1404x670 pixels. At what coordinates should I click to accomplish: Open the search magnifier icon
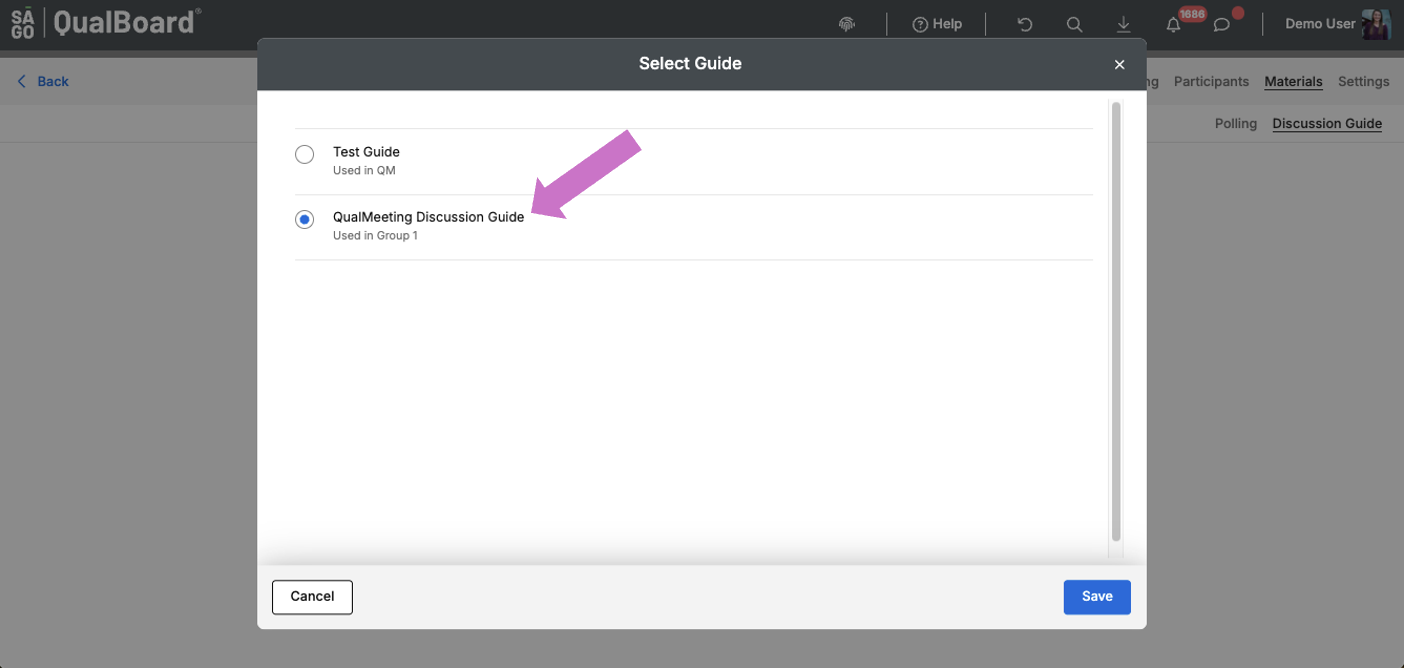pos(1074,24)
